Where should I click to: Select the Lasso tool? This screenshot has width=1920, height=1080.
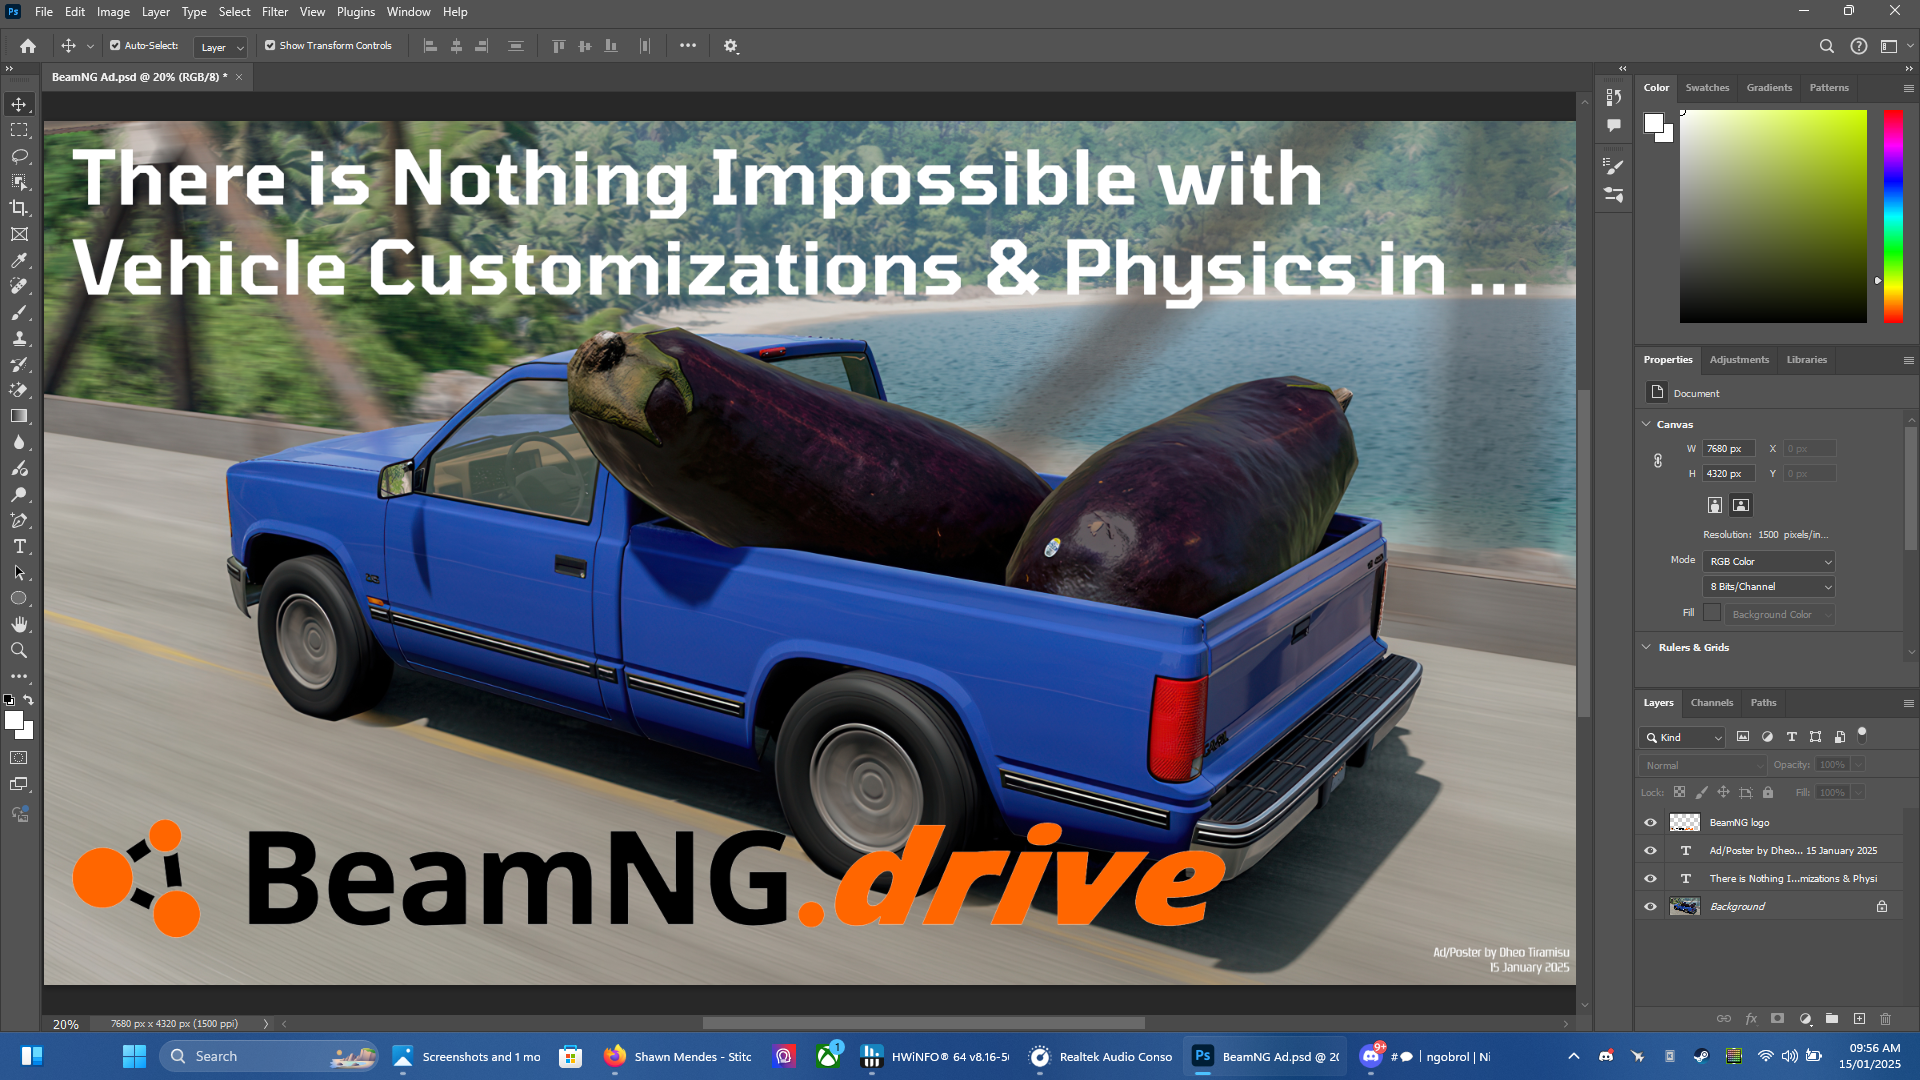coord(19,156)
